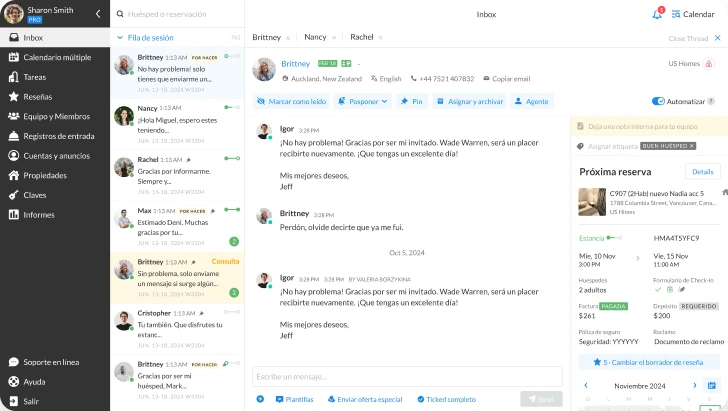728x411 pixels.
Task: Click the Calendar icon in top bar
Action: point(677,14)
